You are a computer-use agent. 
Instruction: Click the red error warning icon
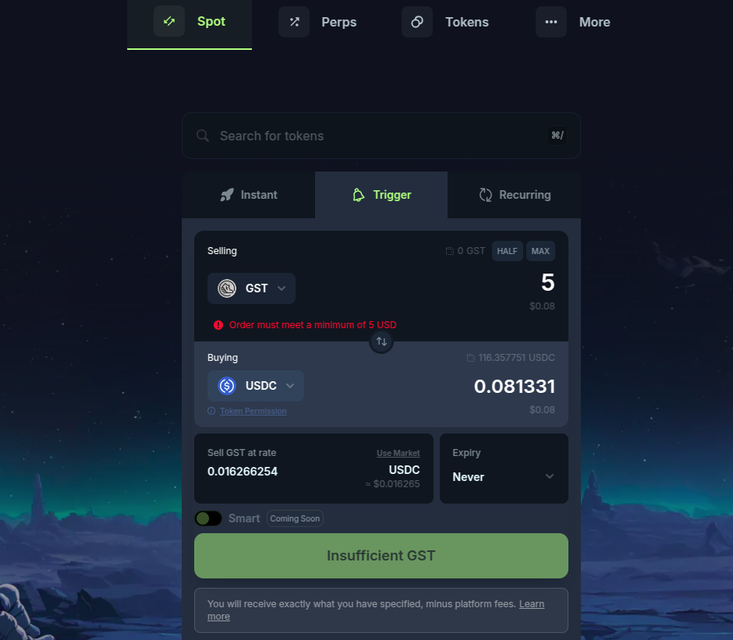[x=218, y=325]
